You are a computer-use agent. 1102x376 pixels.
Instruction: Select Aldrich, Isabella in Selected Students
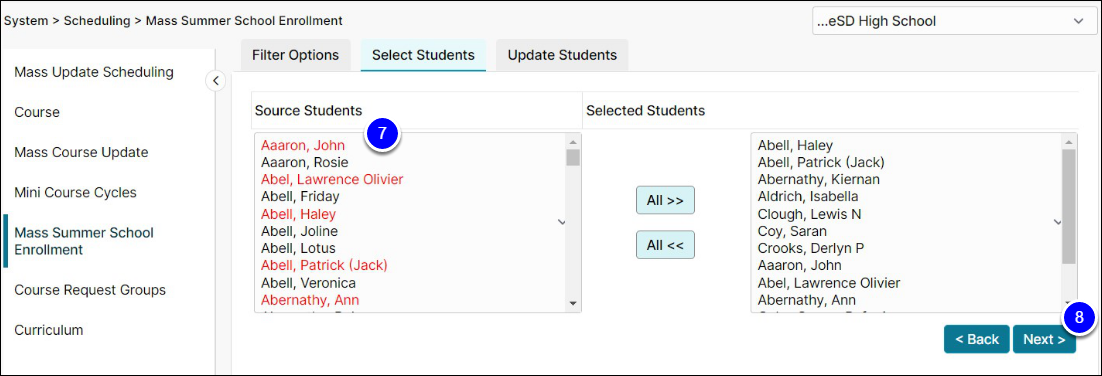point(808,197)
